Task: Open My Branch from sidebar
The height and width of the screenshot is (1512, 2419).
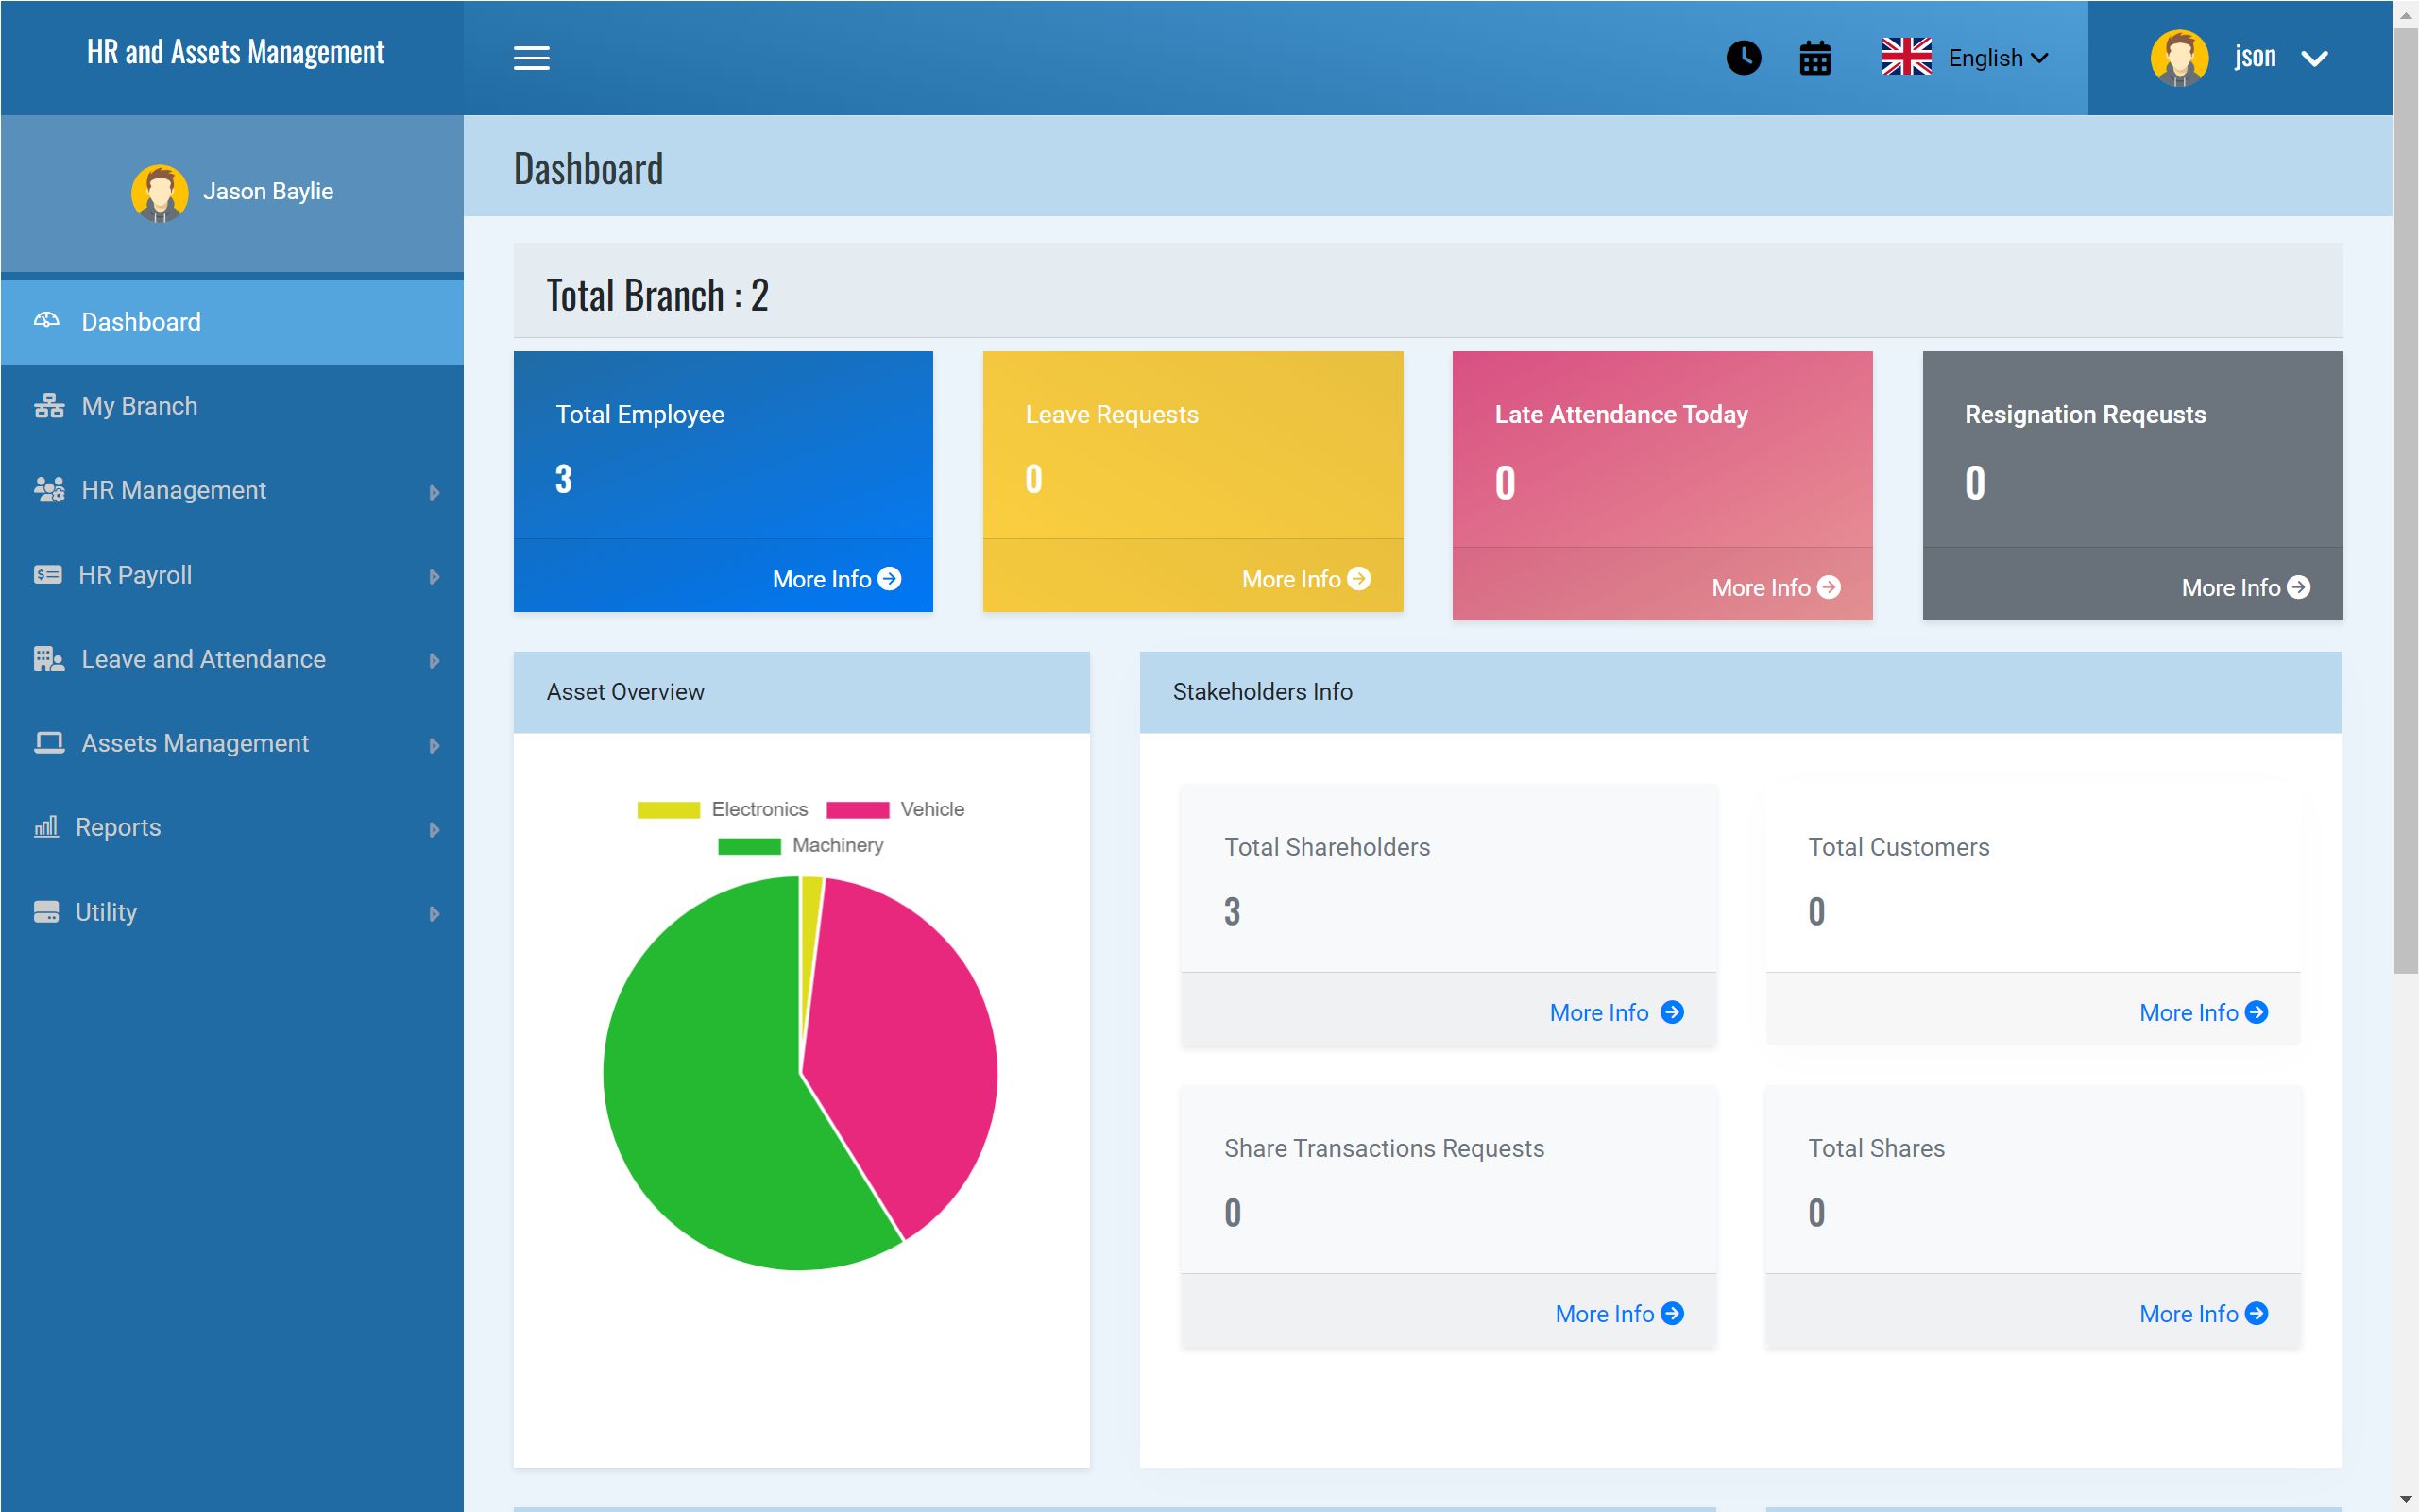Action: point(232,406)
